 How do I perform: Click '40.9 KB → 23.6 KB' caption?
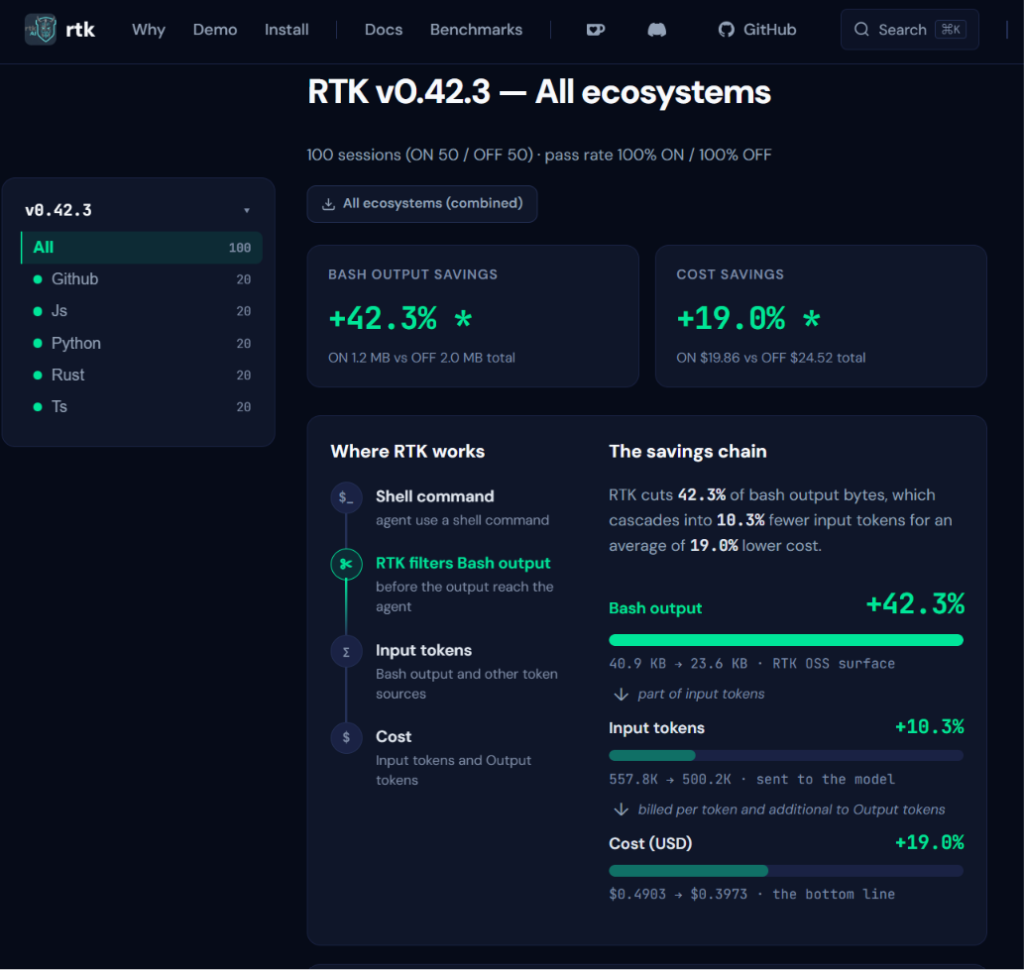coord(678,664)
